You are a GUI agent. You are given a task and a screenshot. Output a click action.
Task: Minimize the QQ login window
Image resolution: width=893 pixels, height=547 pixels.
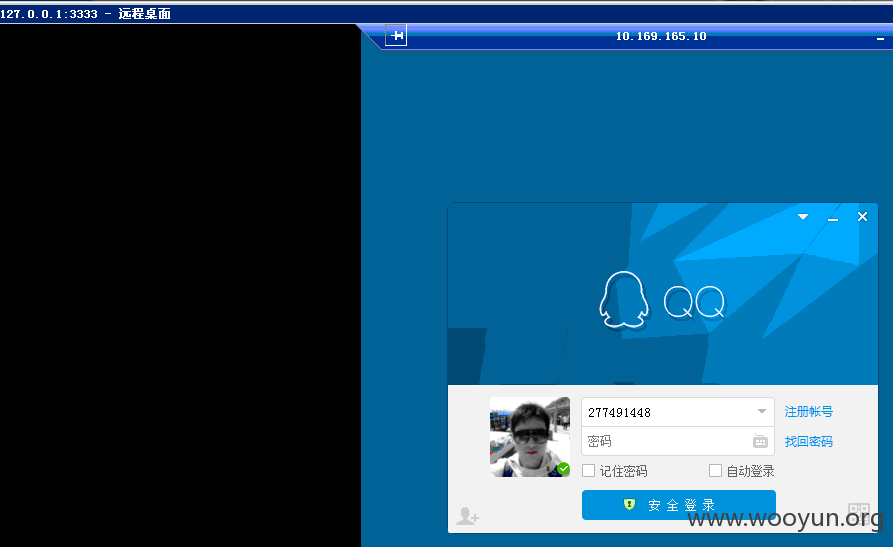click(833, 217)
